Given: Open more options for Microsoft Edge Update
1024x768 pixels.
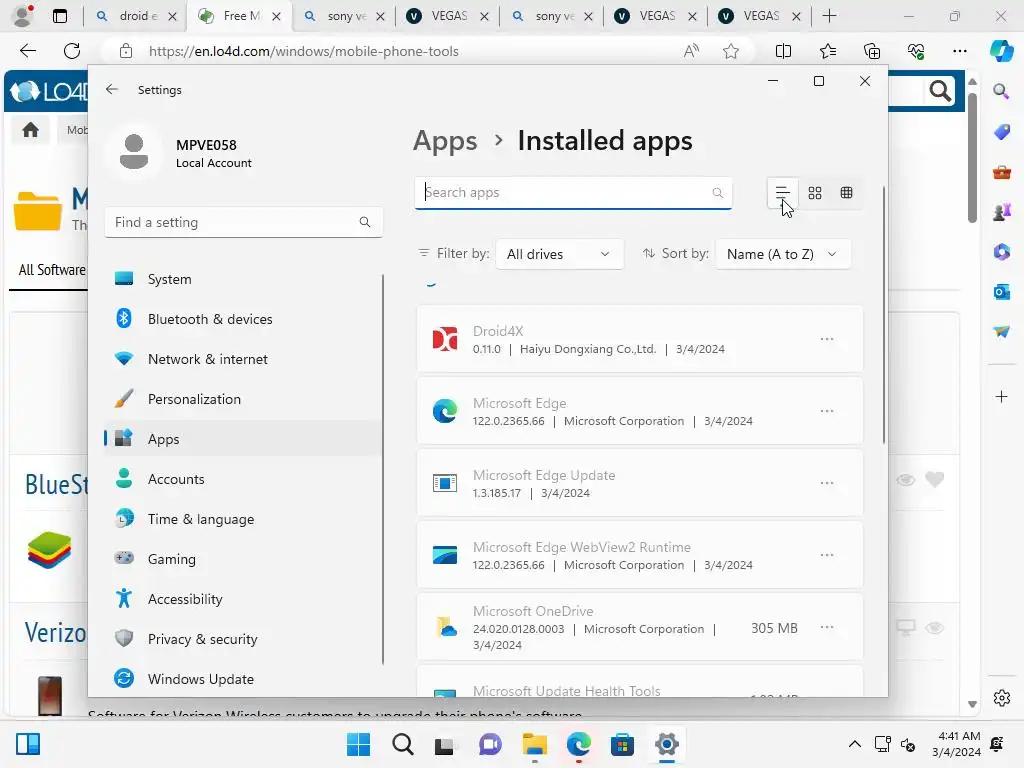Looking at the screenshot, I should [827, 483].
